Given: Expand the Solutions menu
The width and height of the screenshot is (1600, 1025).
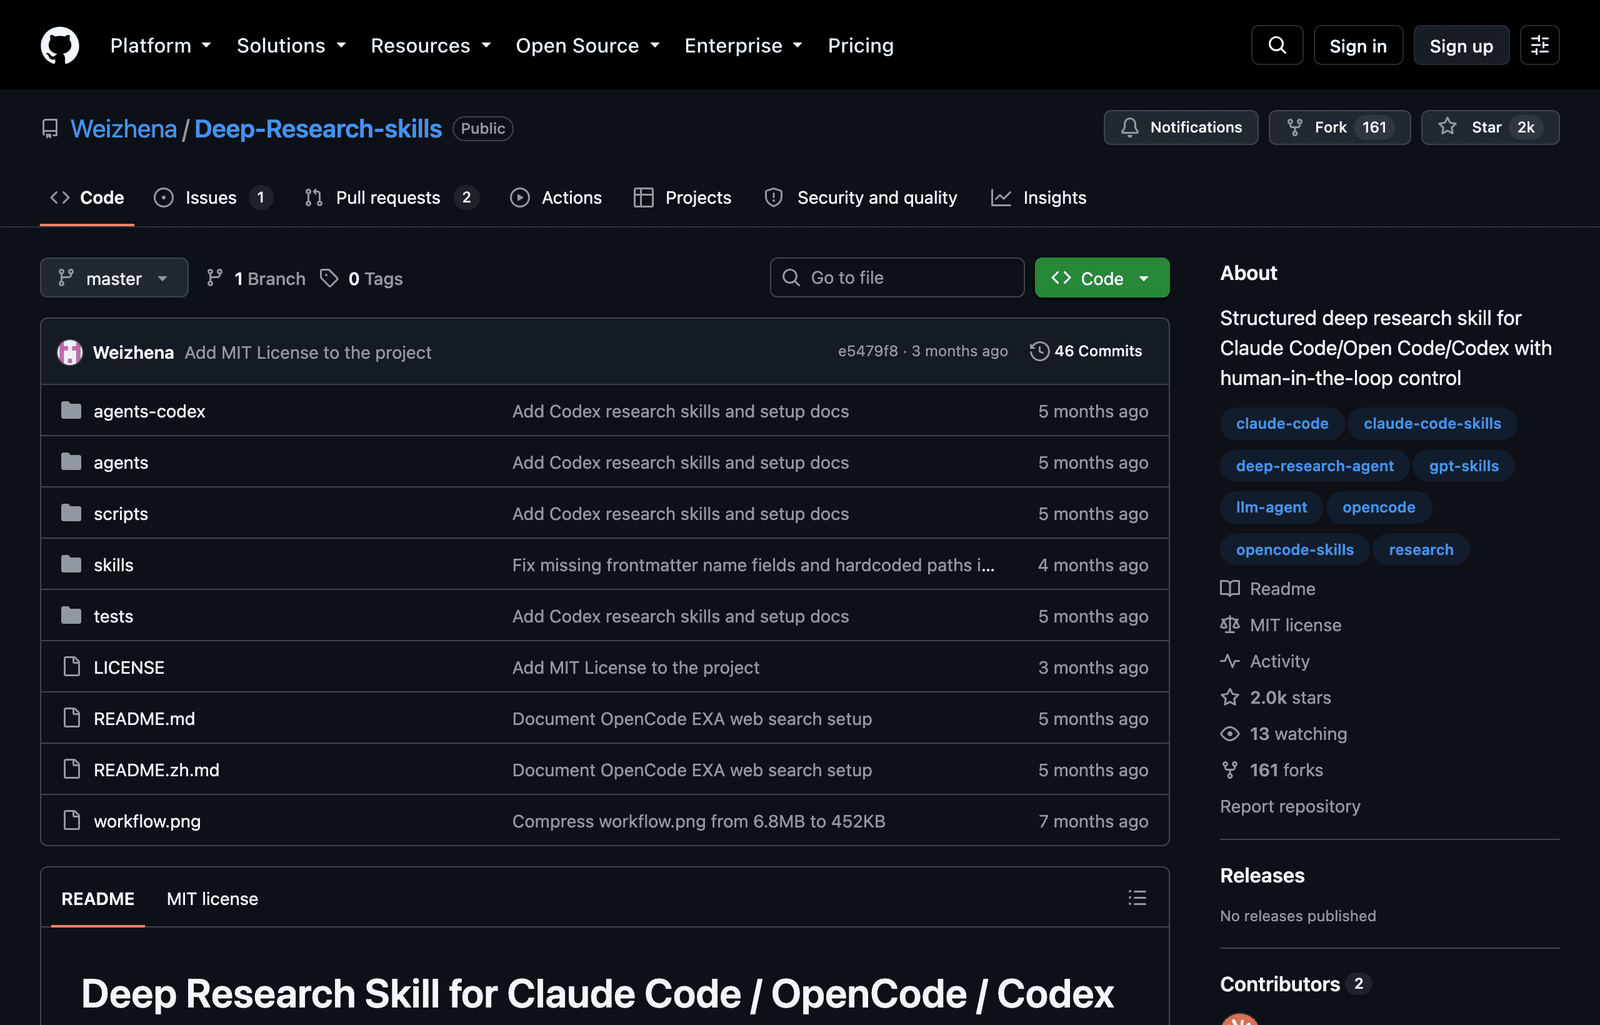Looking at the screenshot, I should (291, 46).
